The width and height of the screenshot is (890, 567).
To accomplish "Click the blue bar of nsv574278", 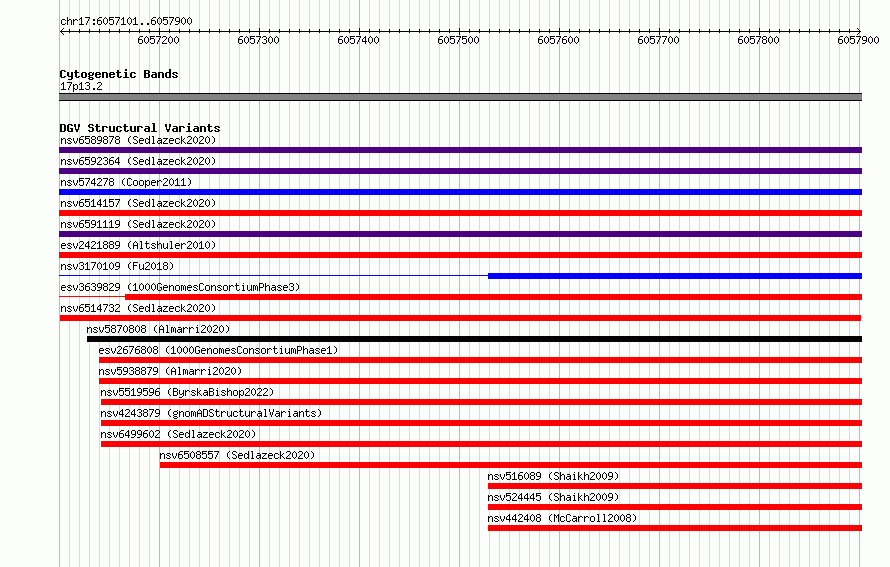I will point(460,192).
